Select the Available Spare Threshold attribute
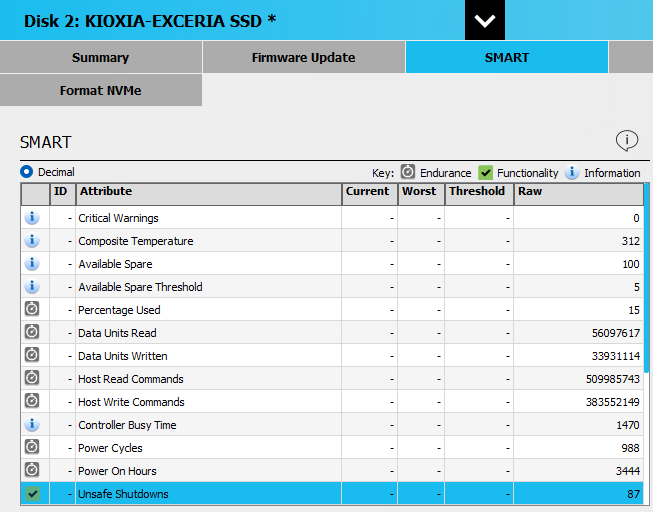The width and height of the screenshot is (653, 512). tap(140, 287)
